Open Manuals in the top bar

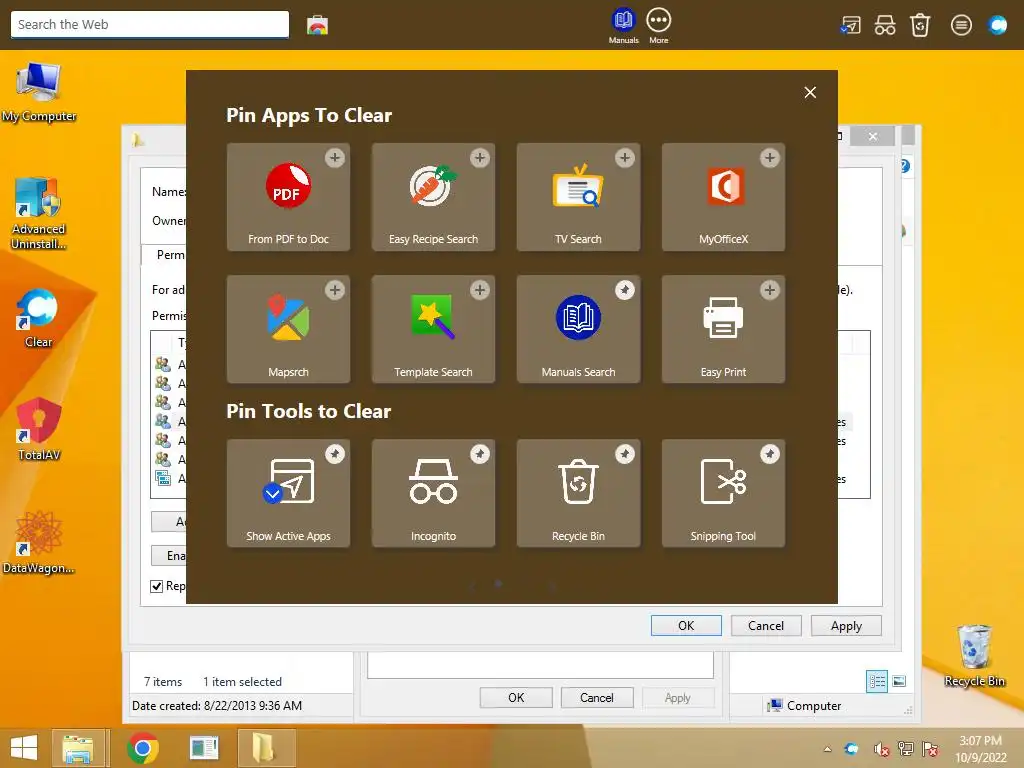tap(624, 26)
